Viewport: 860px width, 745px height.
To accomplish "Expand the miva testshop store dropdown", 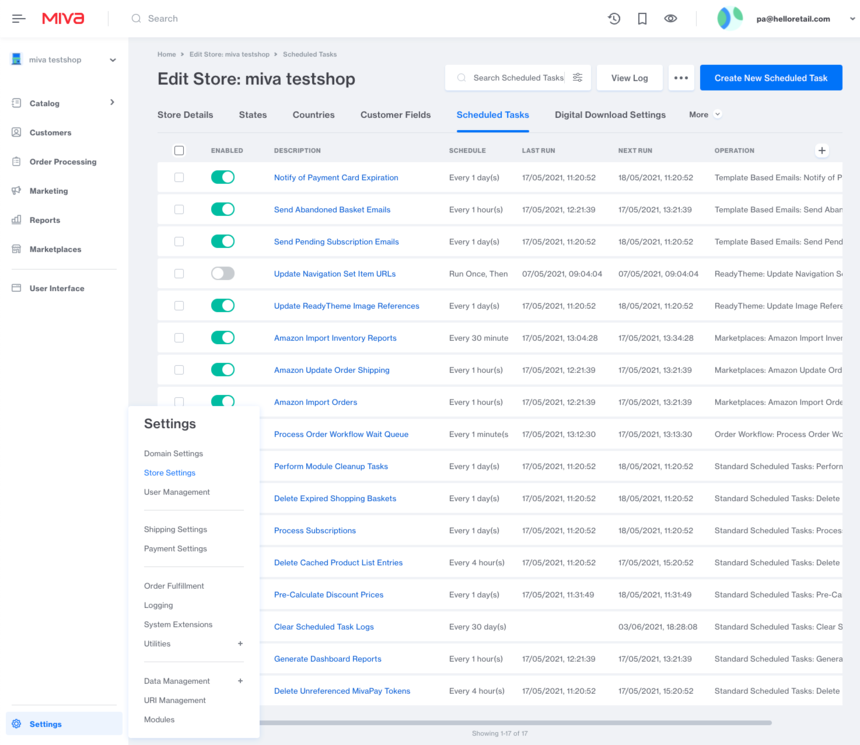I will click(112, 60).
